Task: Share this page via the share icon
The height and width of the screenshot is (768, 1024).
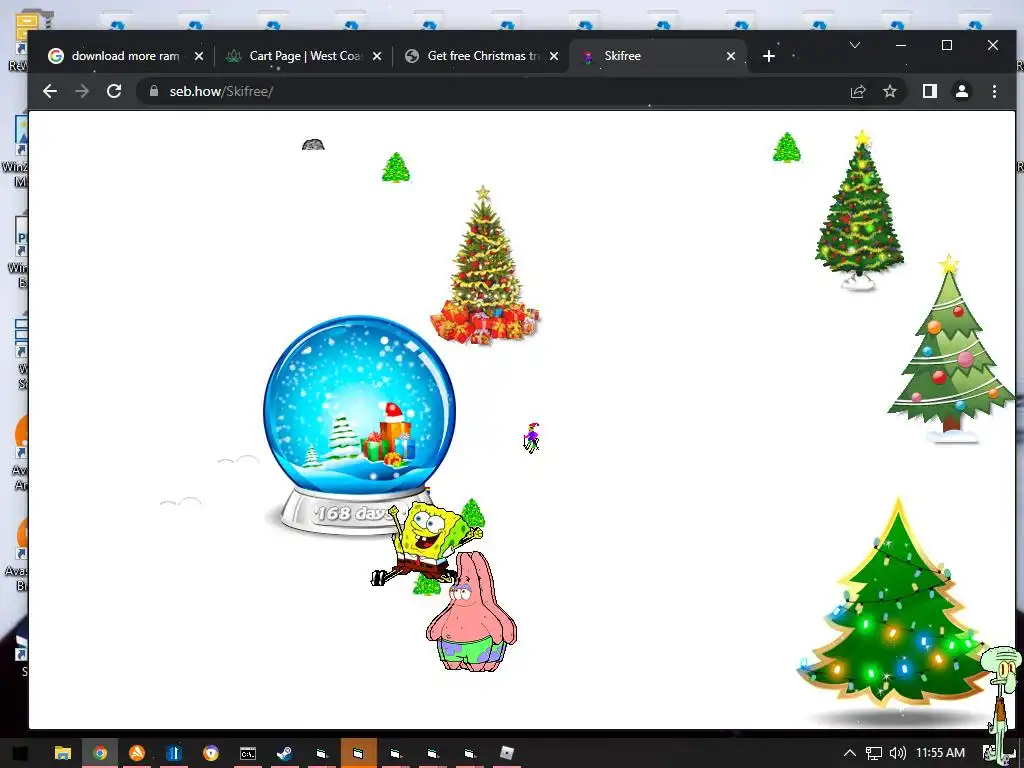Action: [858, 91]
